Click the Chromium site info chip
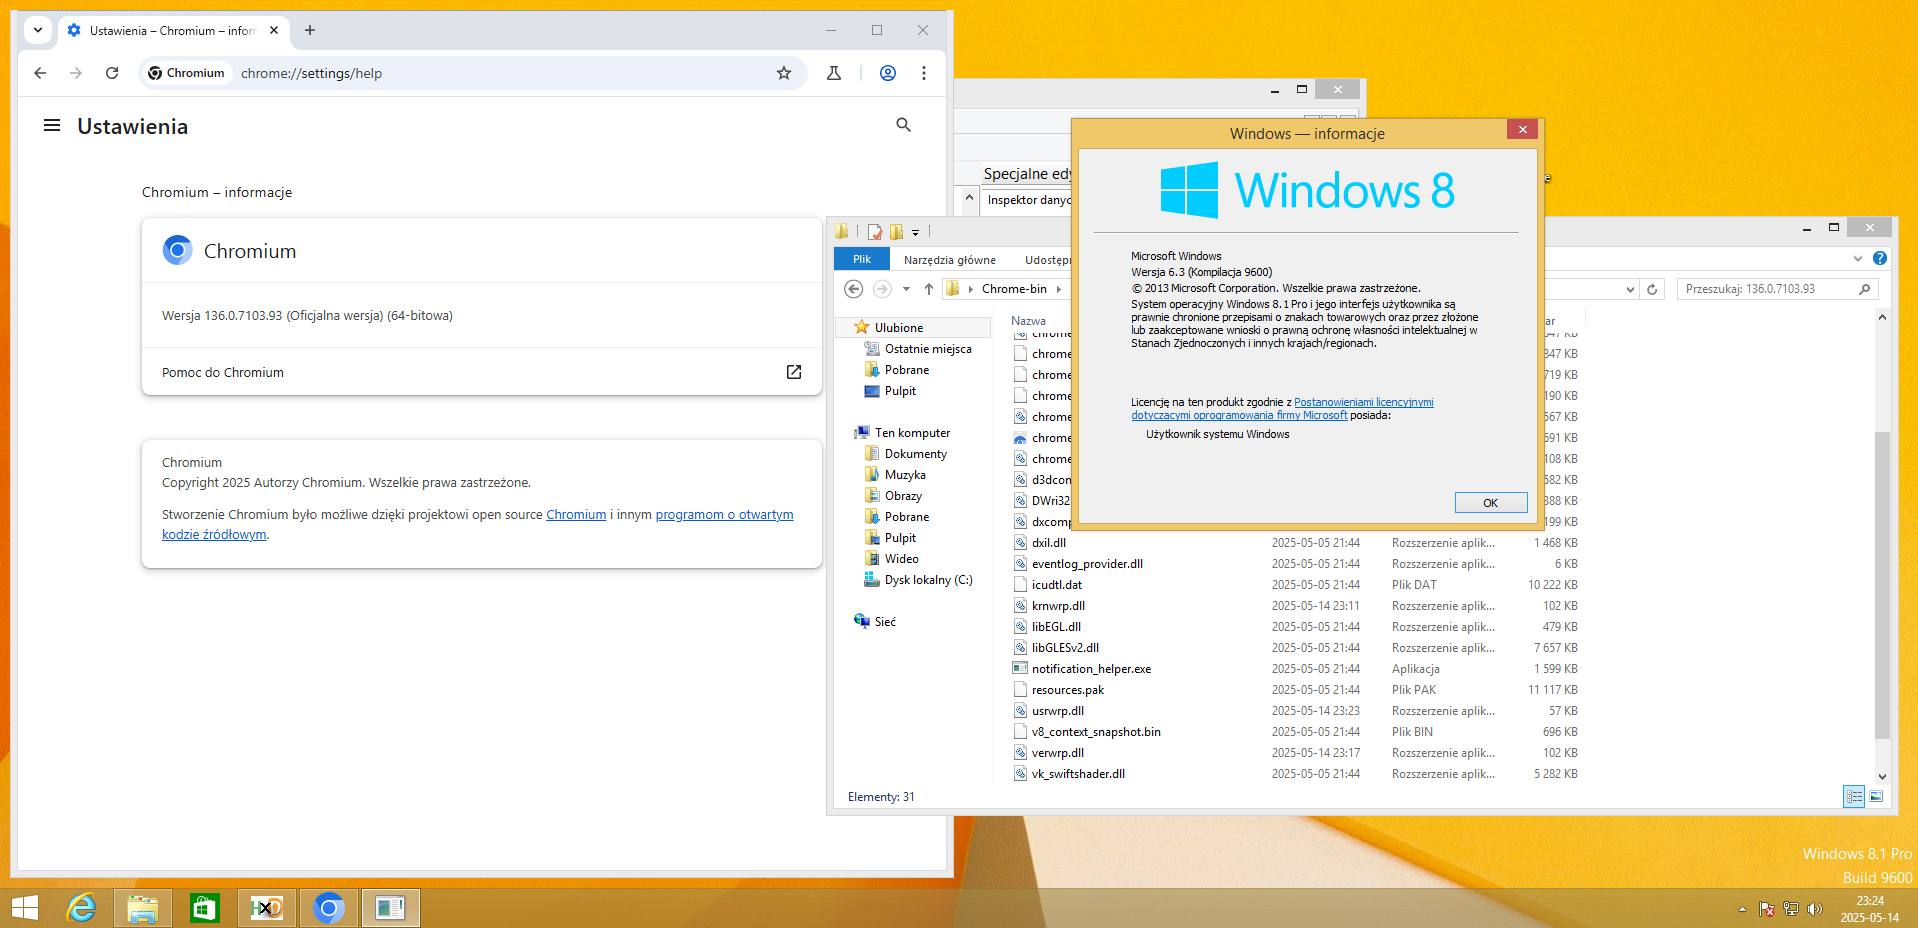Screen dimensions: 1918x928 tap(187, 73)
